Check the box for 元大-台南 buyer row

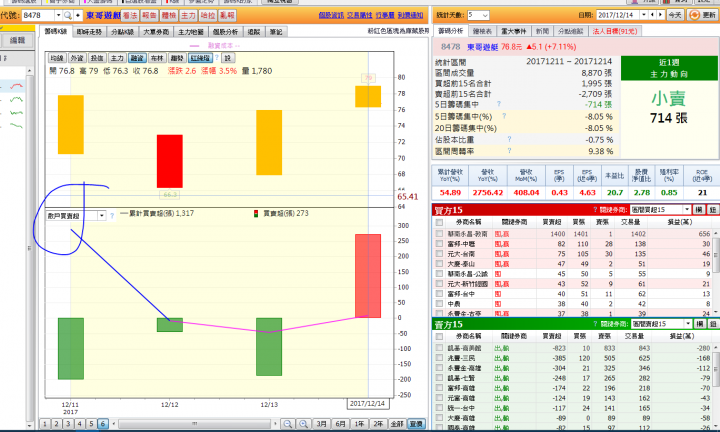tap(439, 254)
